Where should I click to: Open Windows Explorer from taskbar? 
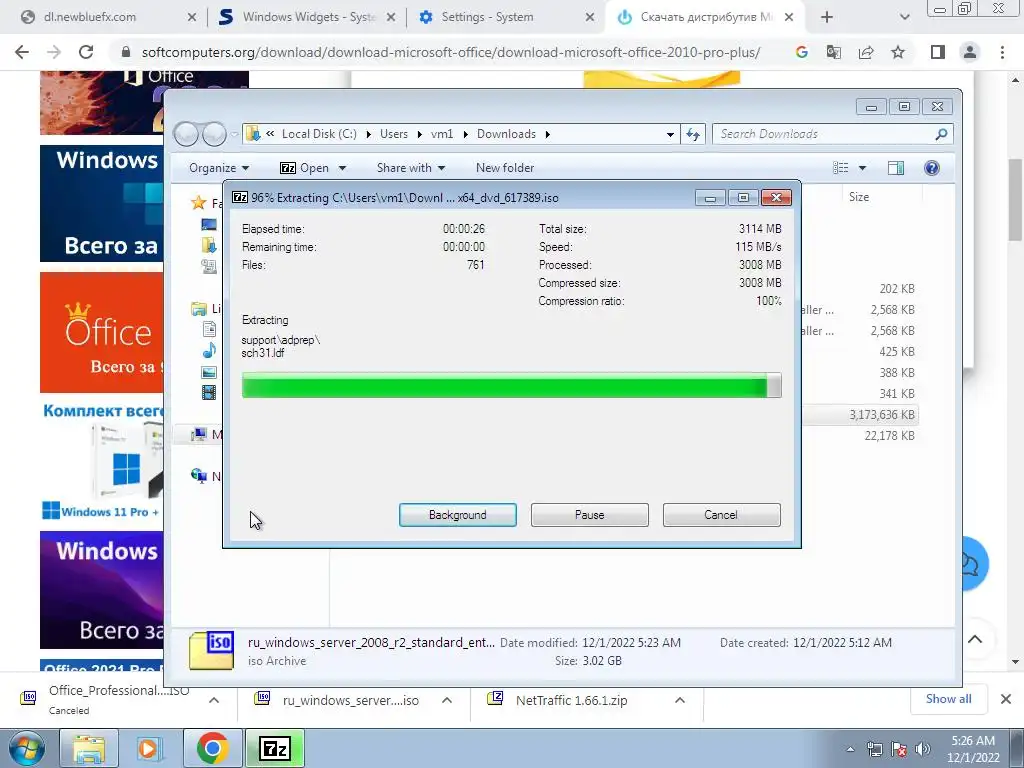click(x=89, y=748)
